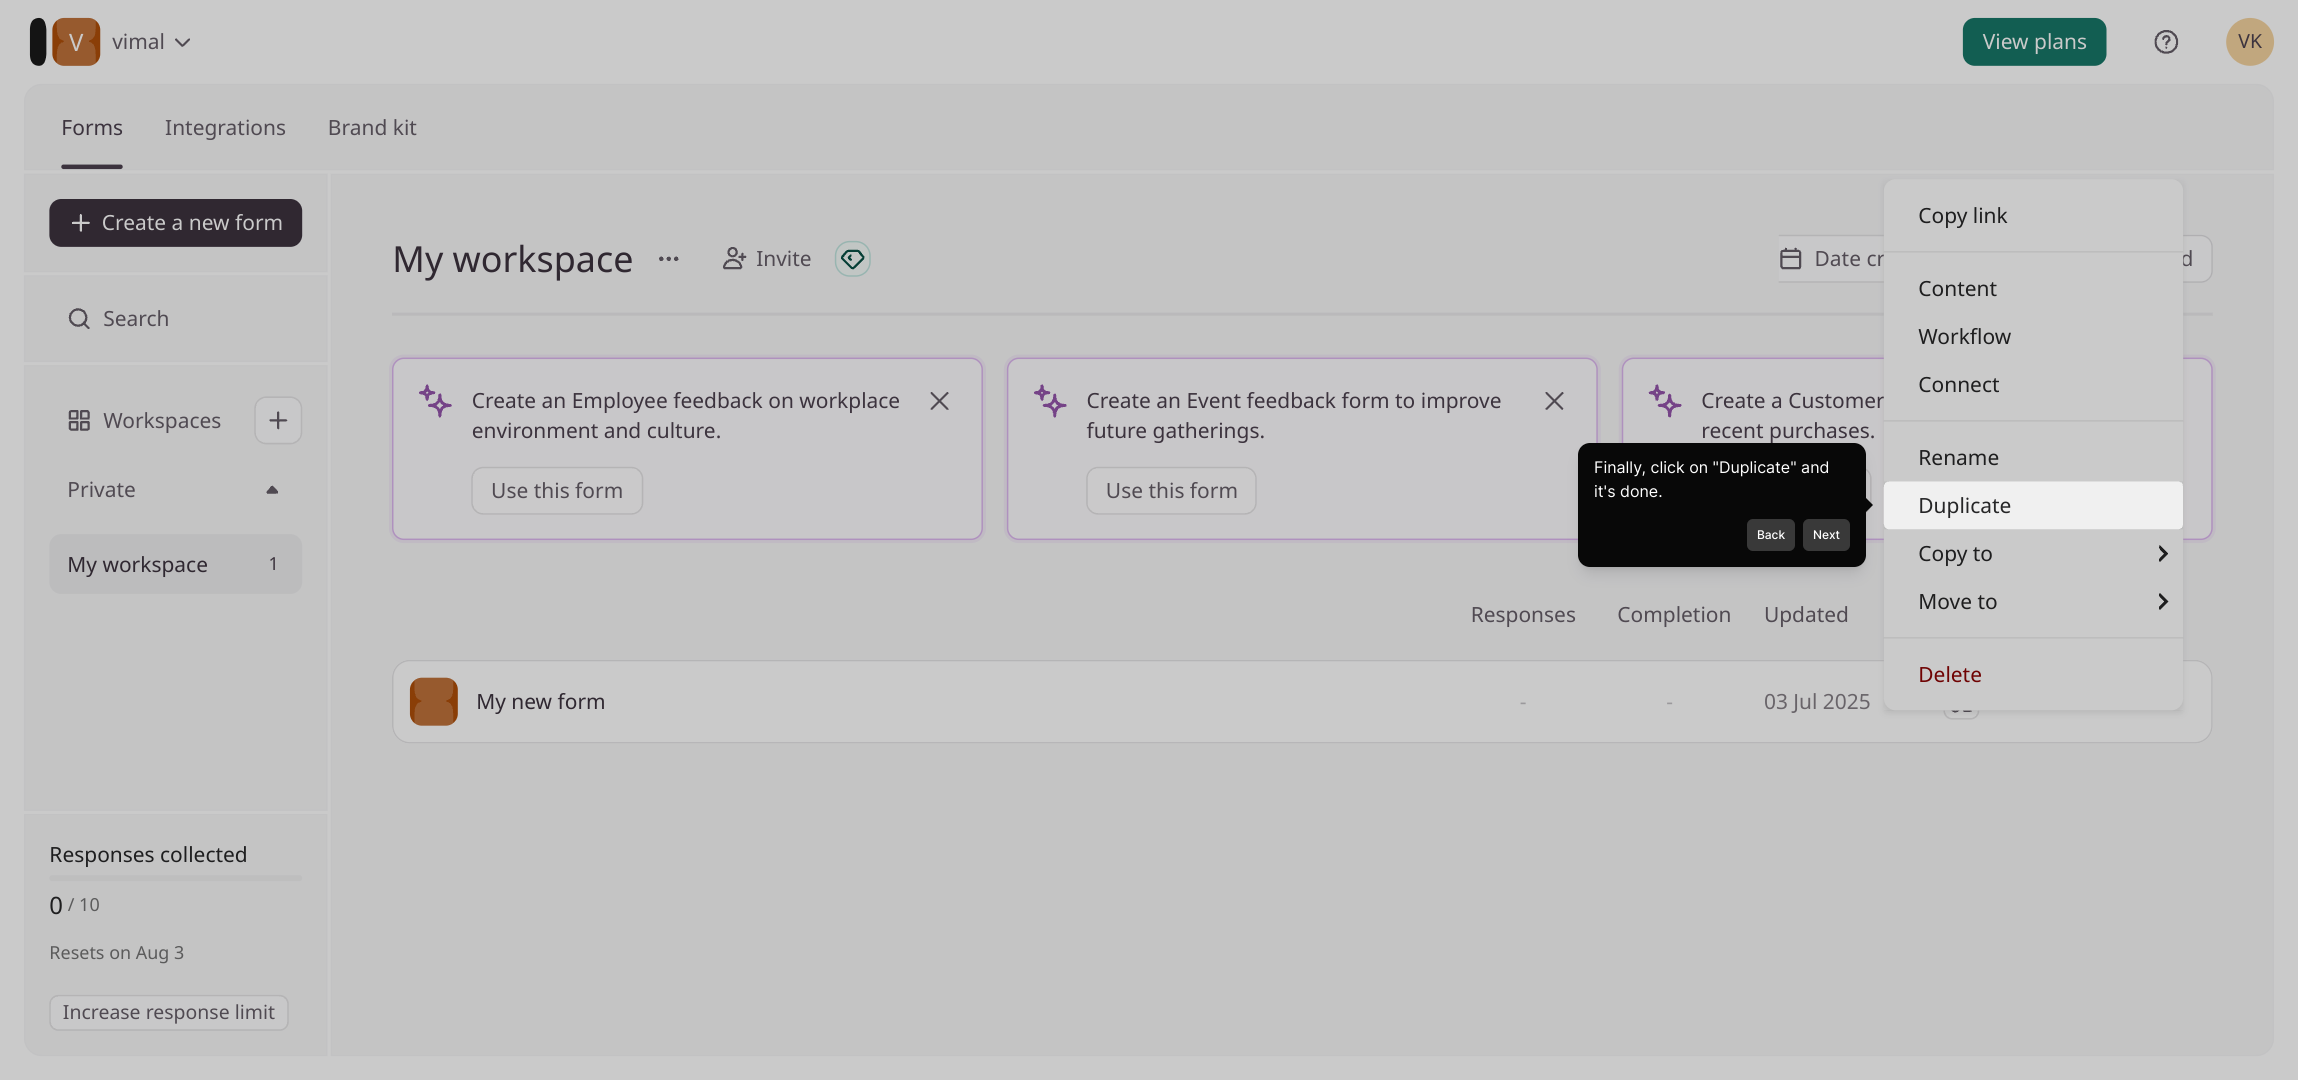Click the My workspace heading
This screenshot has height=1080, width=2298.
pyautogui.click(x=513, y=259)
